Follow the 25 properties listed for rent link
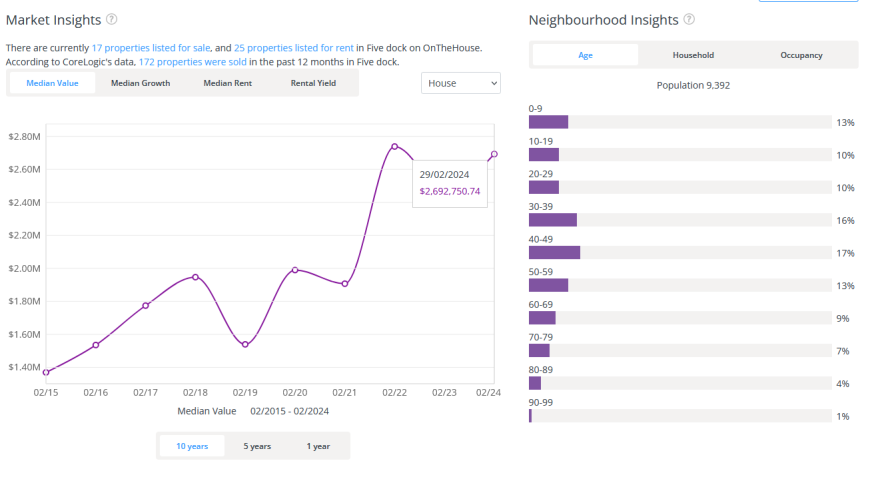Image resolution: width=870 pixels, height=489 pixels. (x=294, y=48)
